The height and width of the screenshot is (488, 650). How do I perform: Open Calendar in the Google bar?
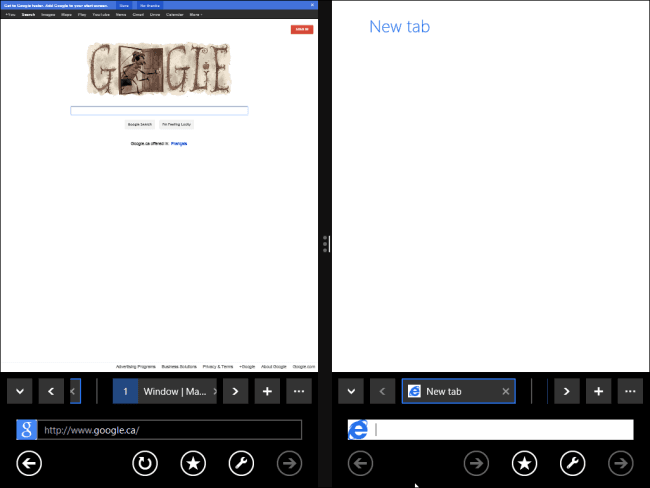(175, 15)
